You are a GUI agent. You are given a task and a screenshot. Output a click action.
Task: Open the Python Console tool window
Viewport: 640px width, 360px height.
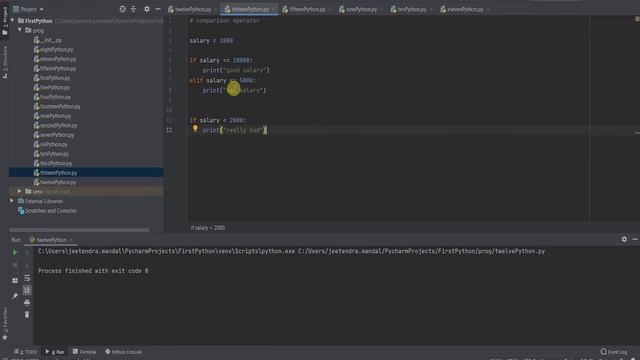point(124,352)
